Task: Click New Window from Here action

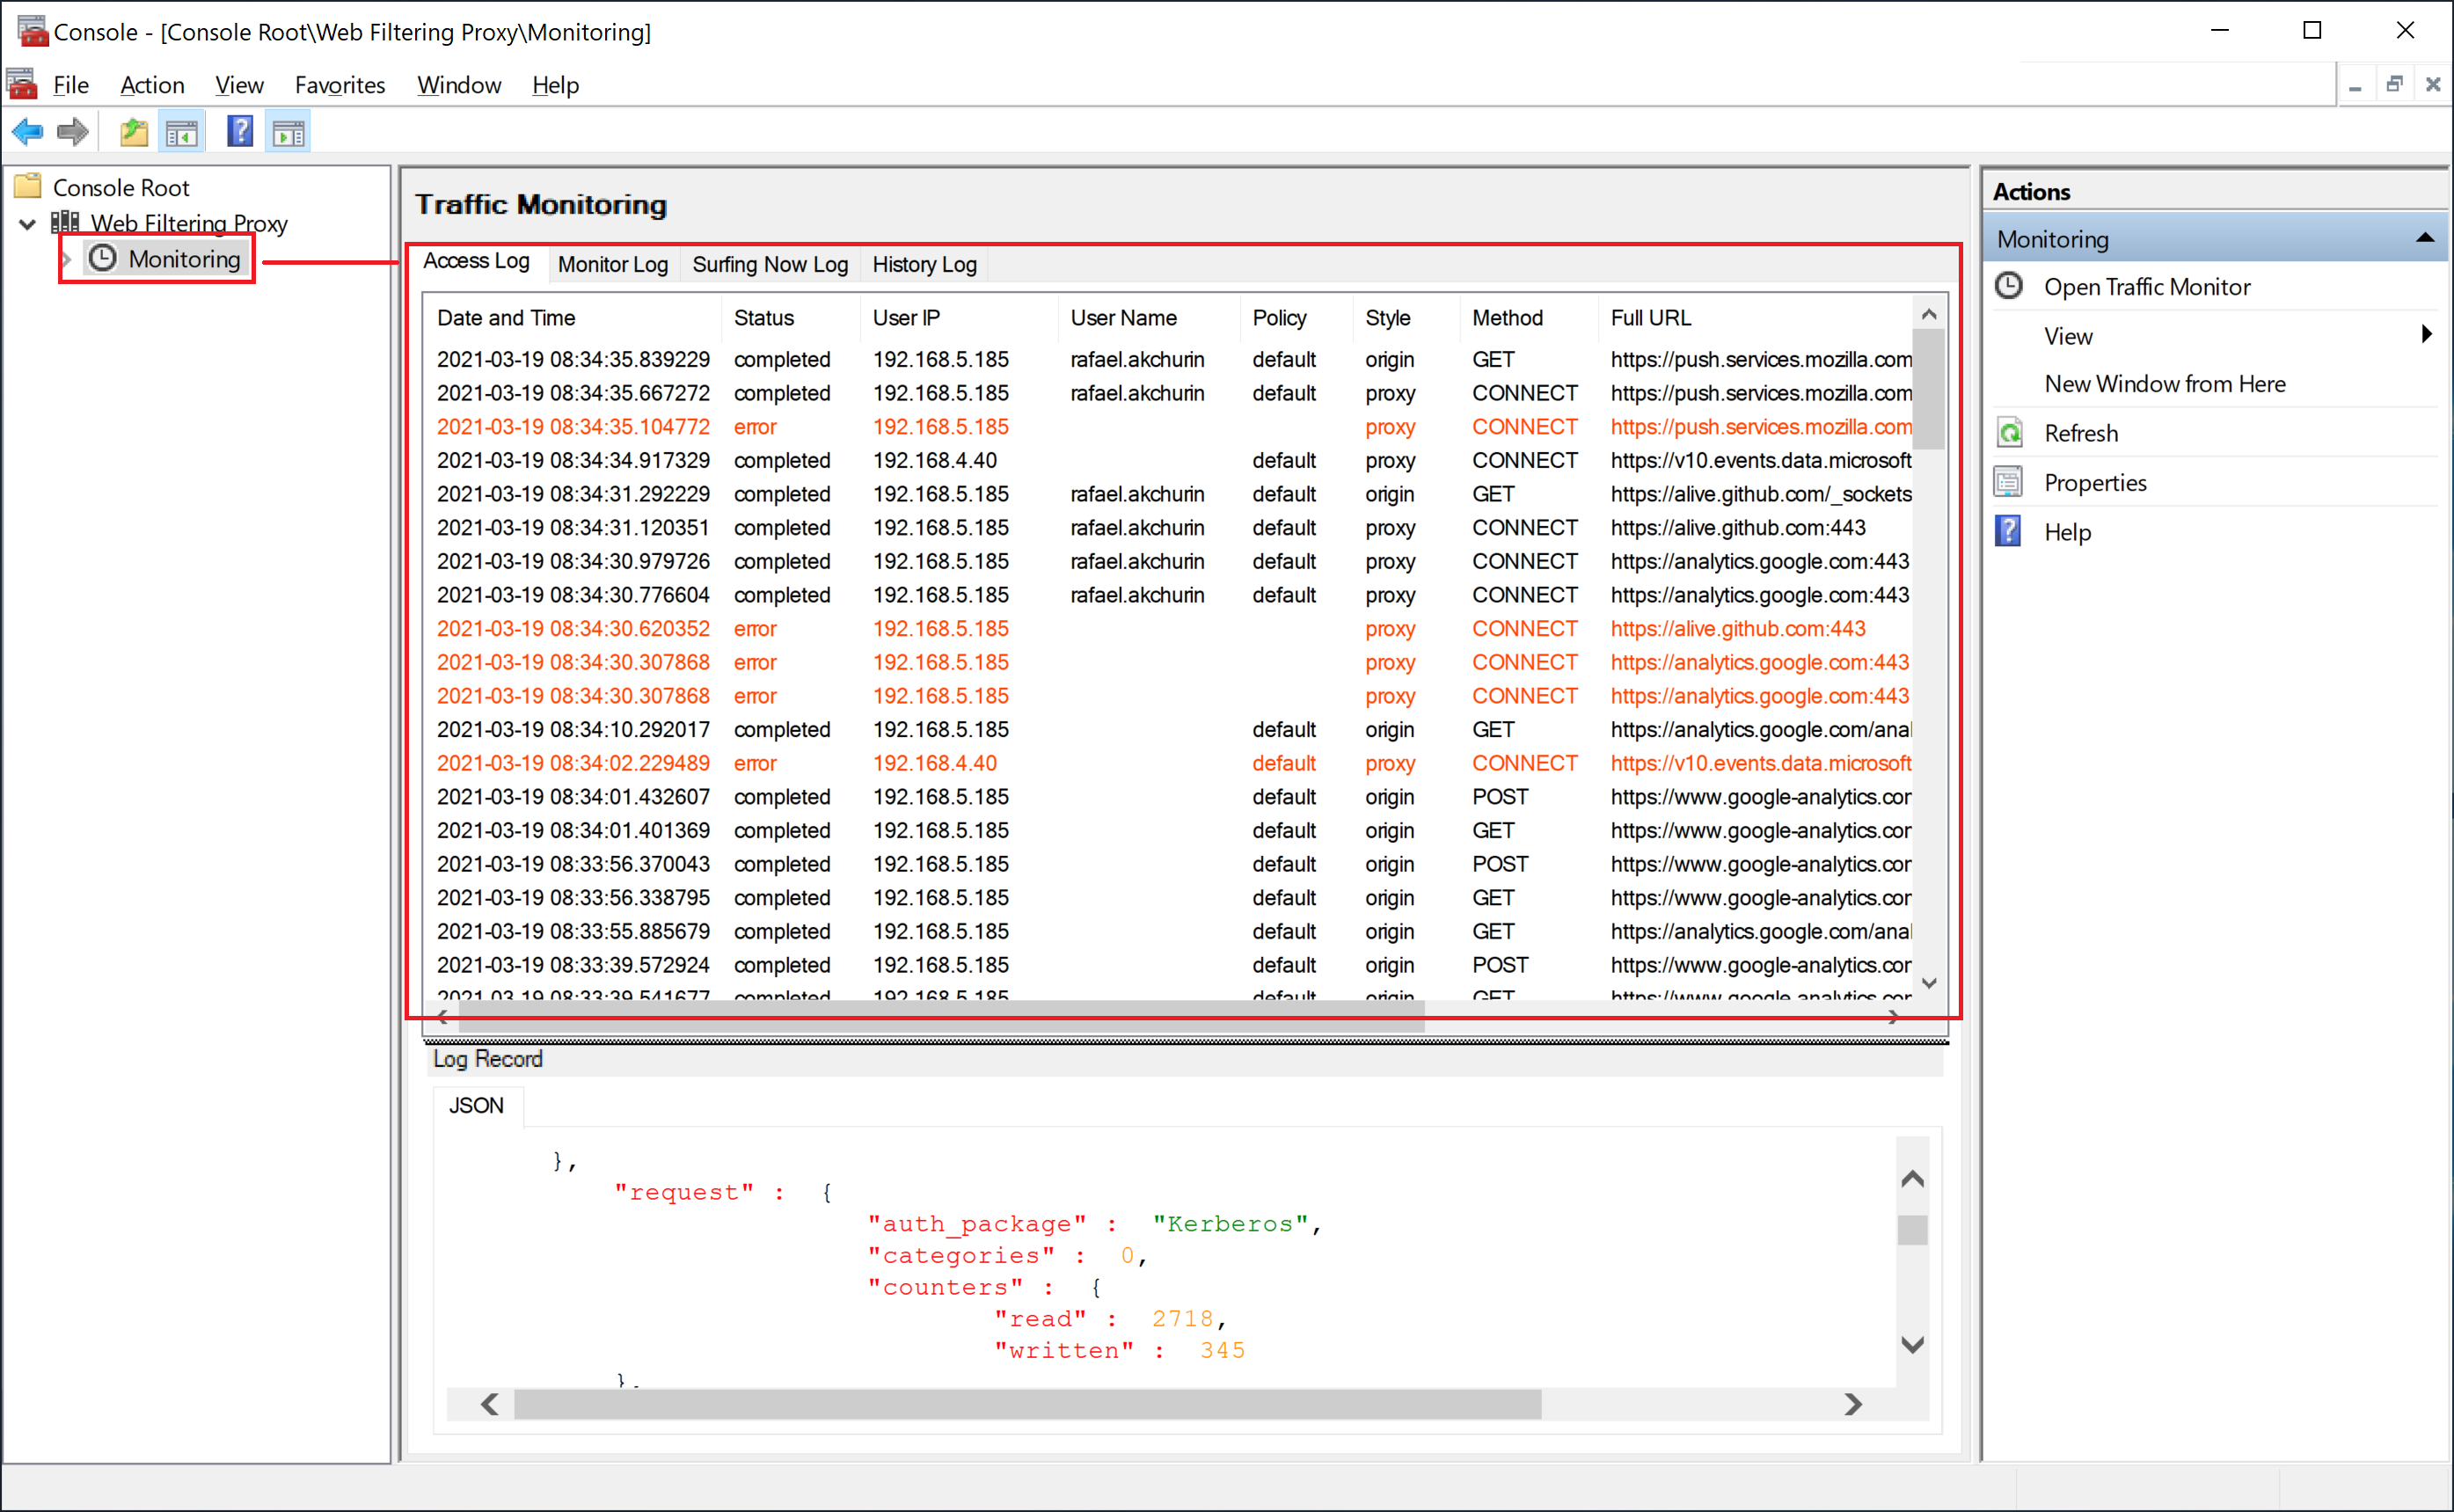Action: [2165, 384]
